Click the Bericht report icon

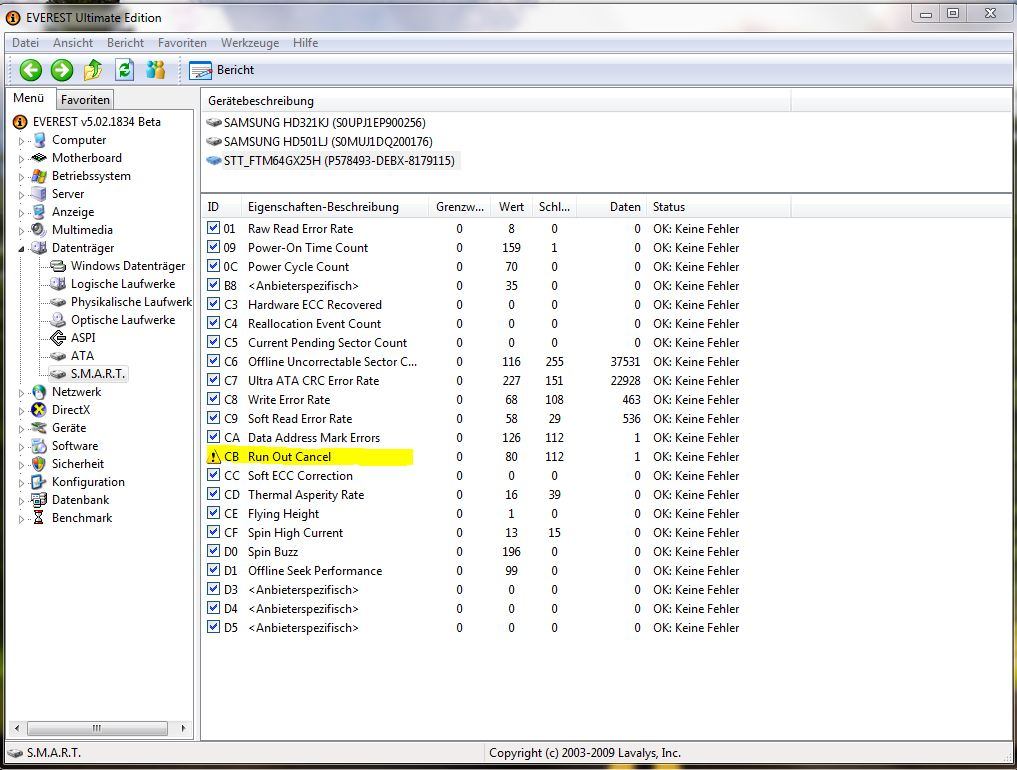click(200, 70)
